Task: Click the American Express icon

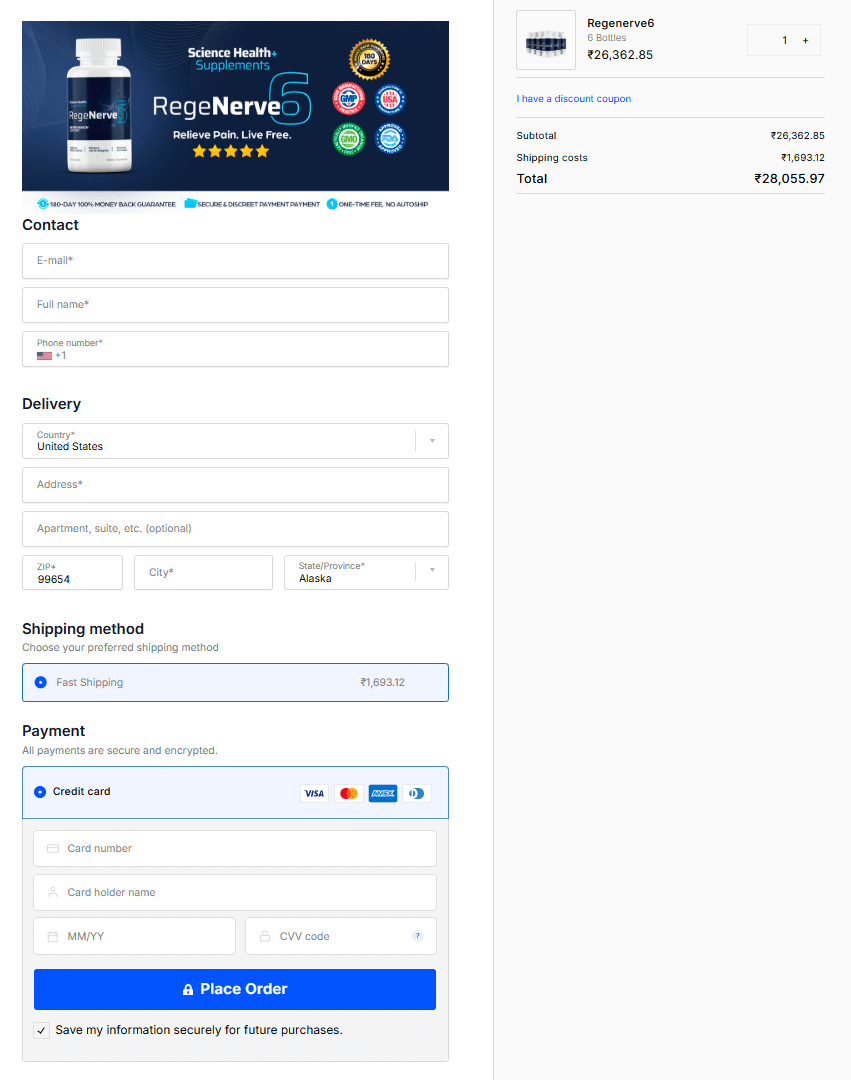Action: tap(382, 792)
